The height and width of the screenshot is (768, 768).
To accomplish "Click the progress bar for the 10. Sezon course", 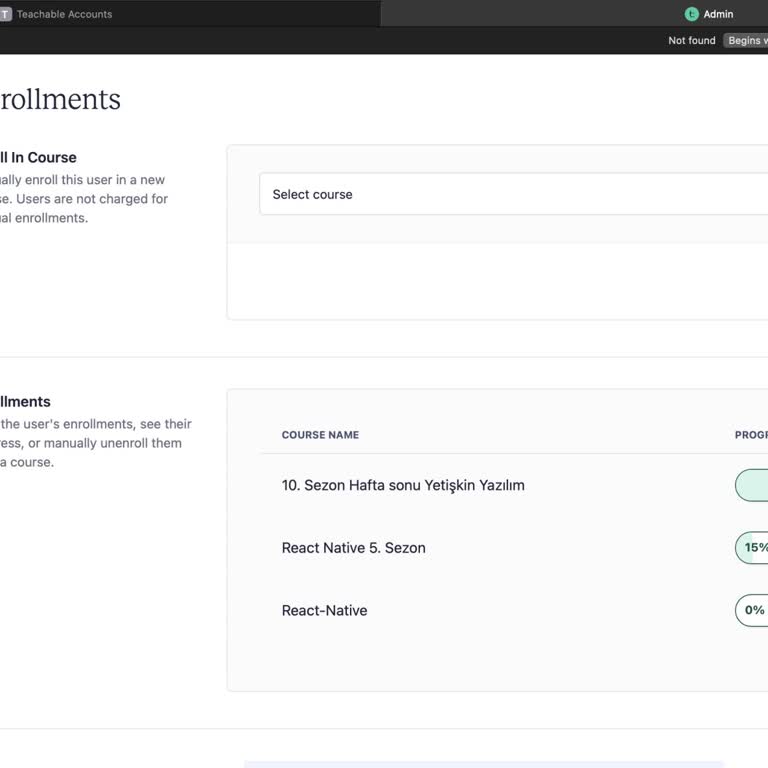I will (x=752, y=485).
